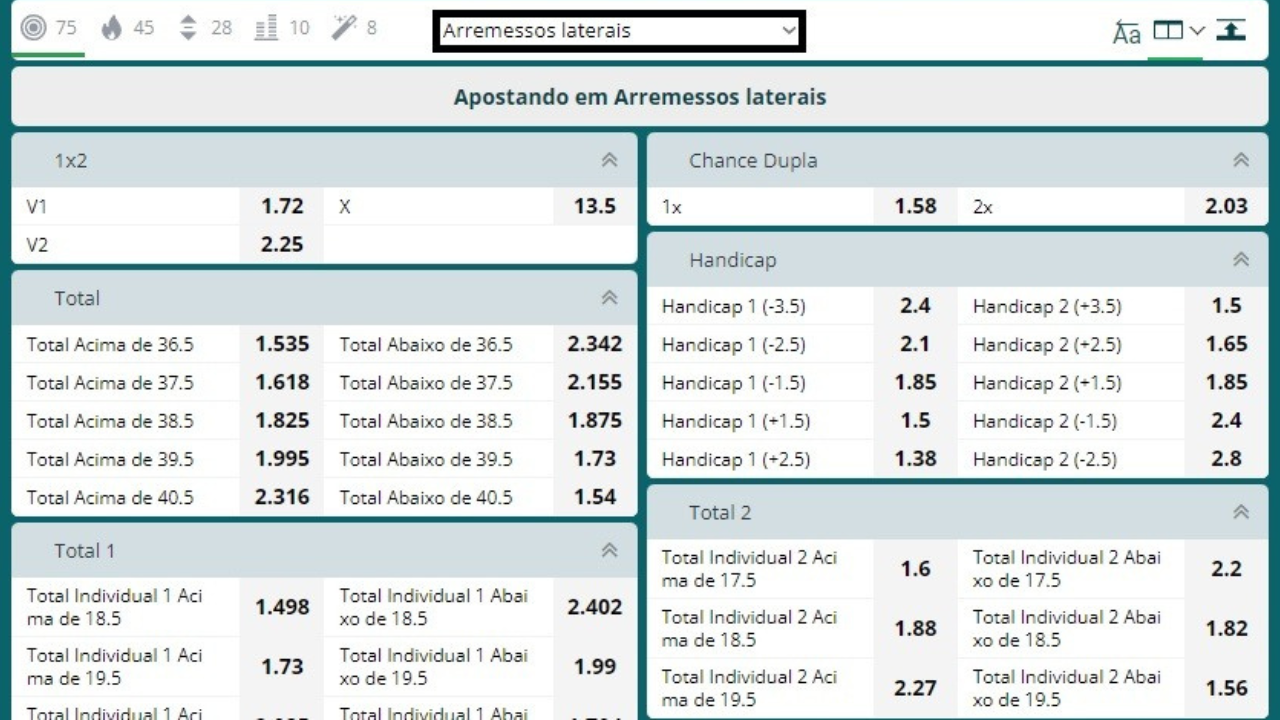Collapse the Handicap section

[x=1241, y=260]
